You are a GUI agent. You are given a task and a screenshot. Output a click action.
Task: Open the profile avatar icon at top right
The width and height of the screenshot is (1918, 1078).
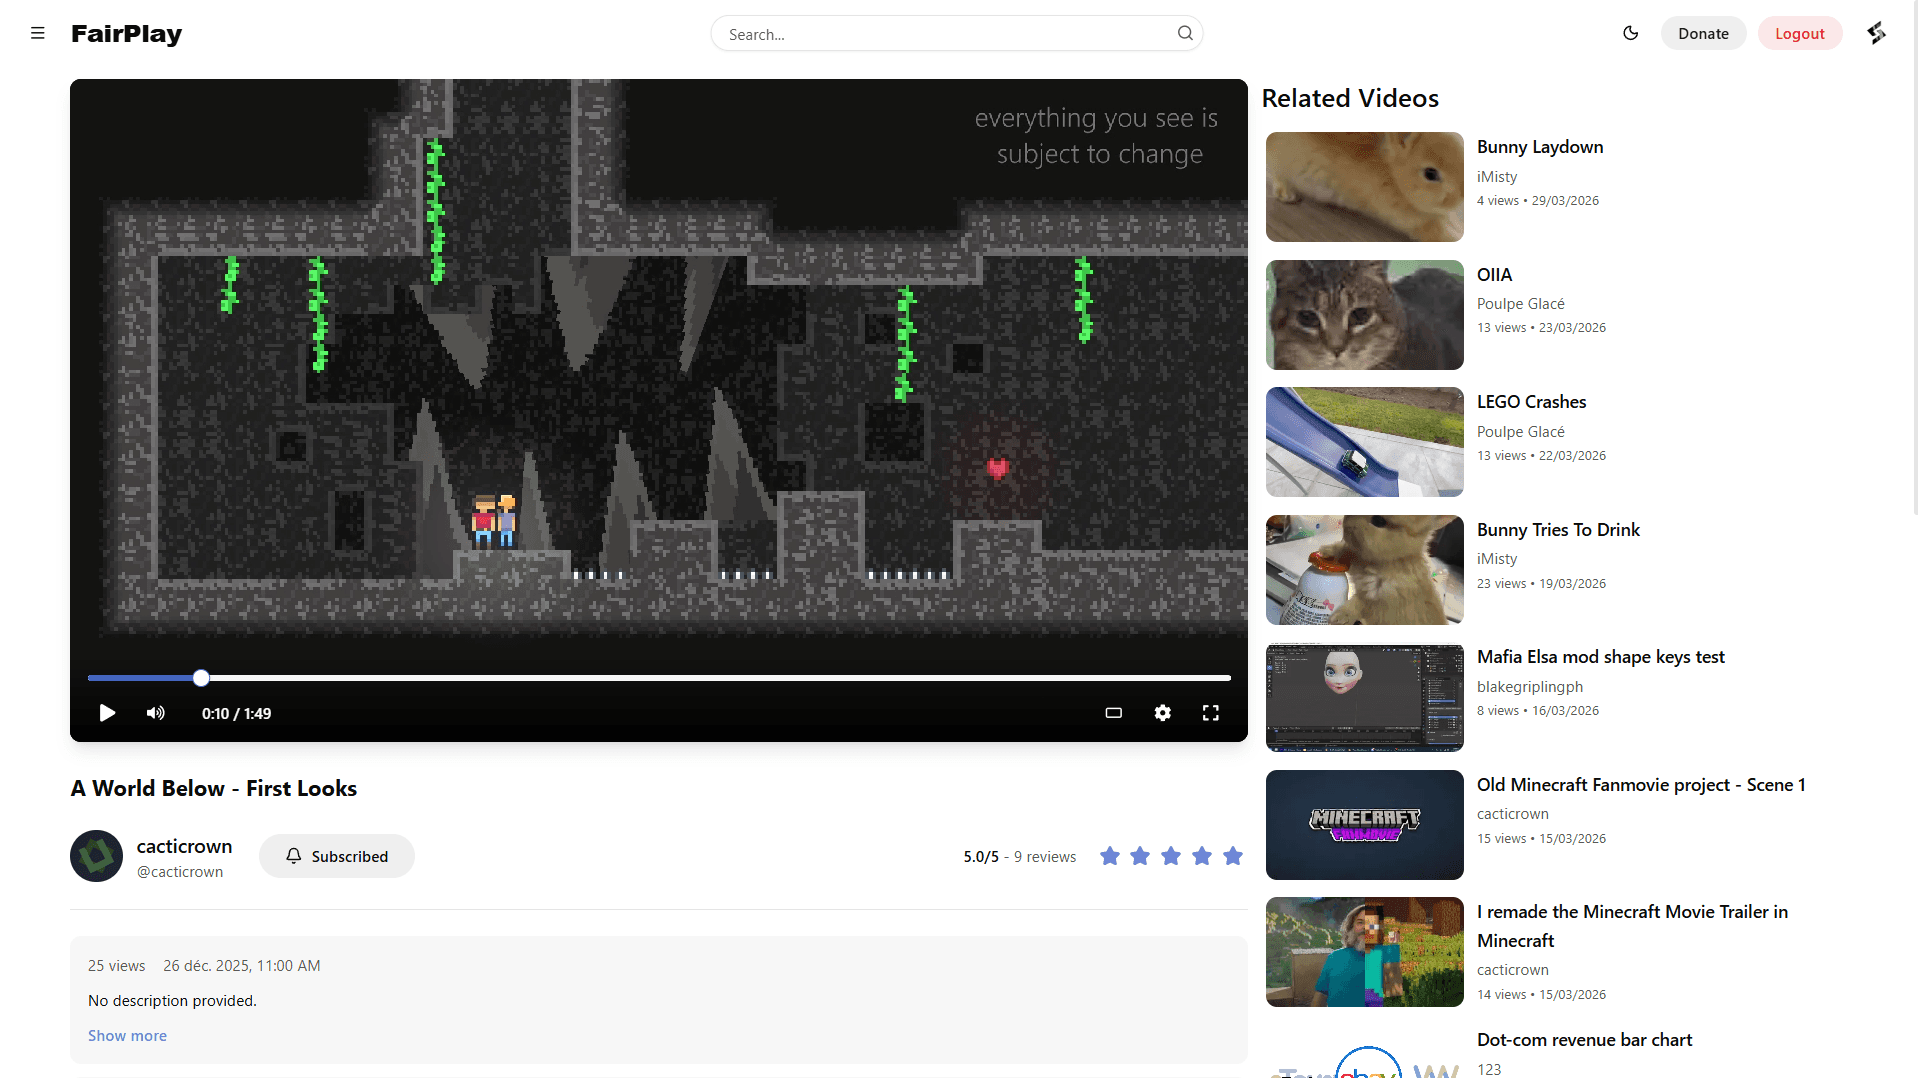tap(1877, 33)
